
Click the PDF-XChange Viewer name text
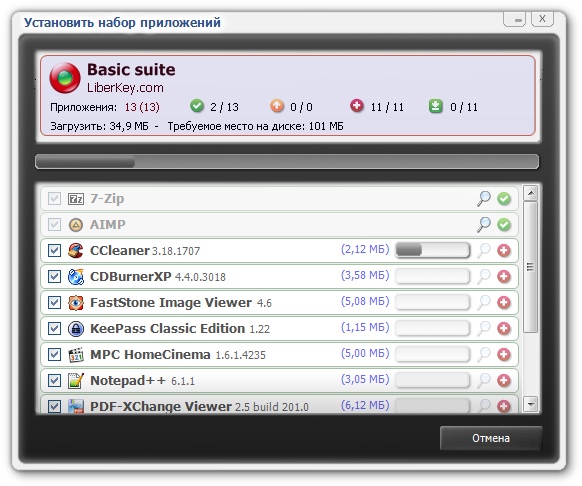point(161,406)
